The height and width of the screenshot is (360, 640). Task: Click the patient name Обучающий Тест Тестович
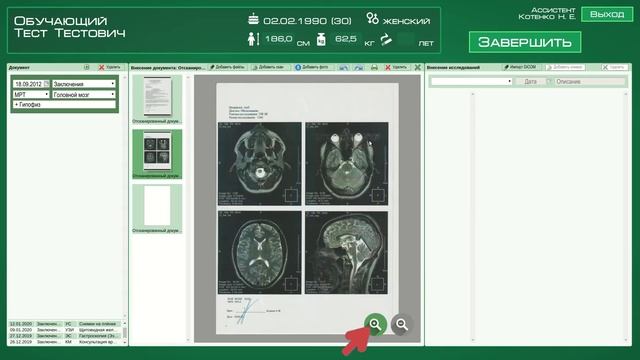(x=69, y=27)
